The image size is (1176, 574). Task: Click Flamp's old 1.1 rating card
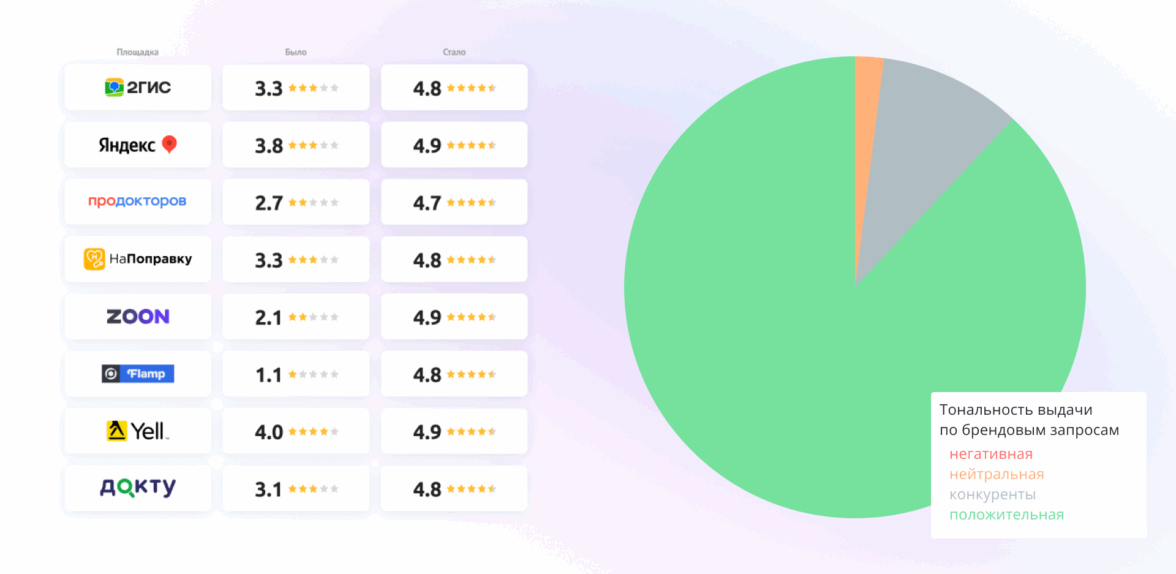point(296,374)
